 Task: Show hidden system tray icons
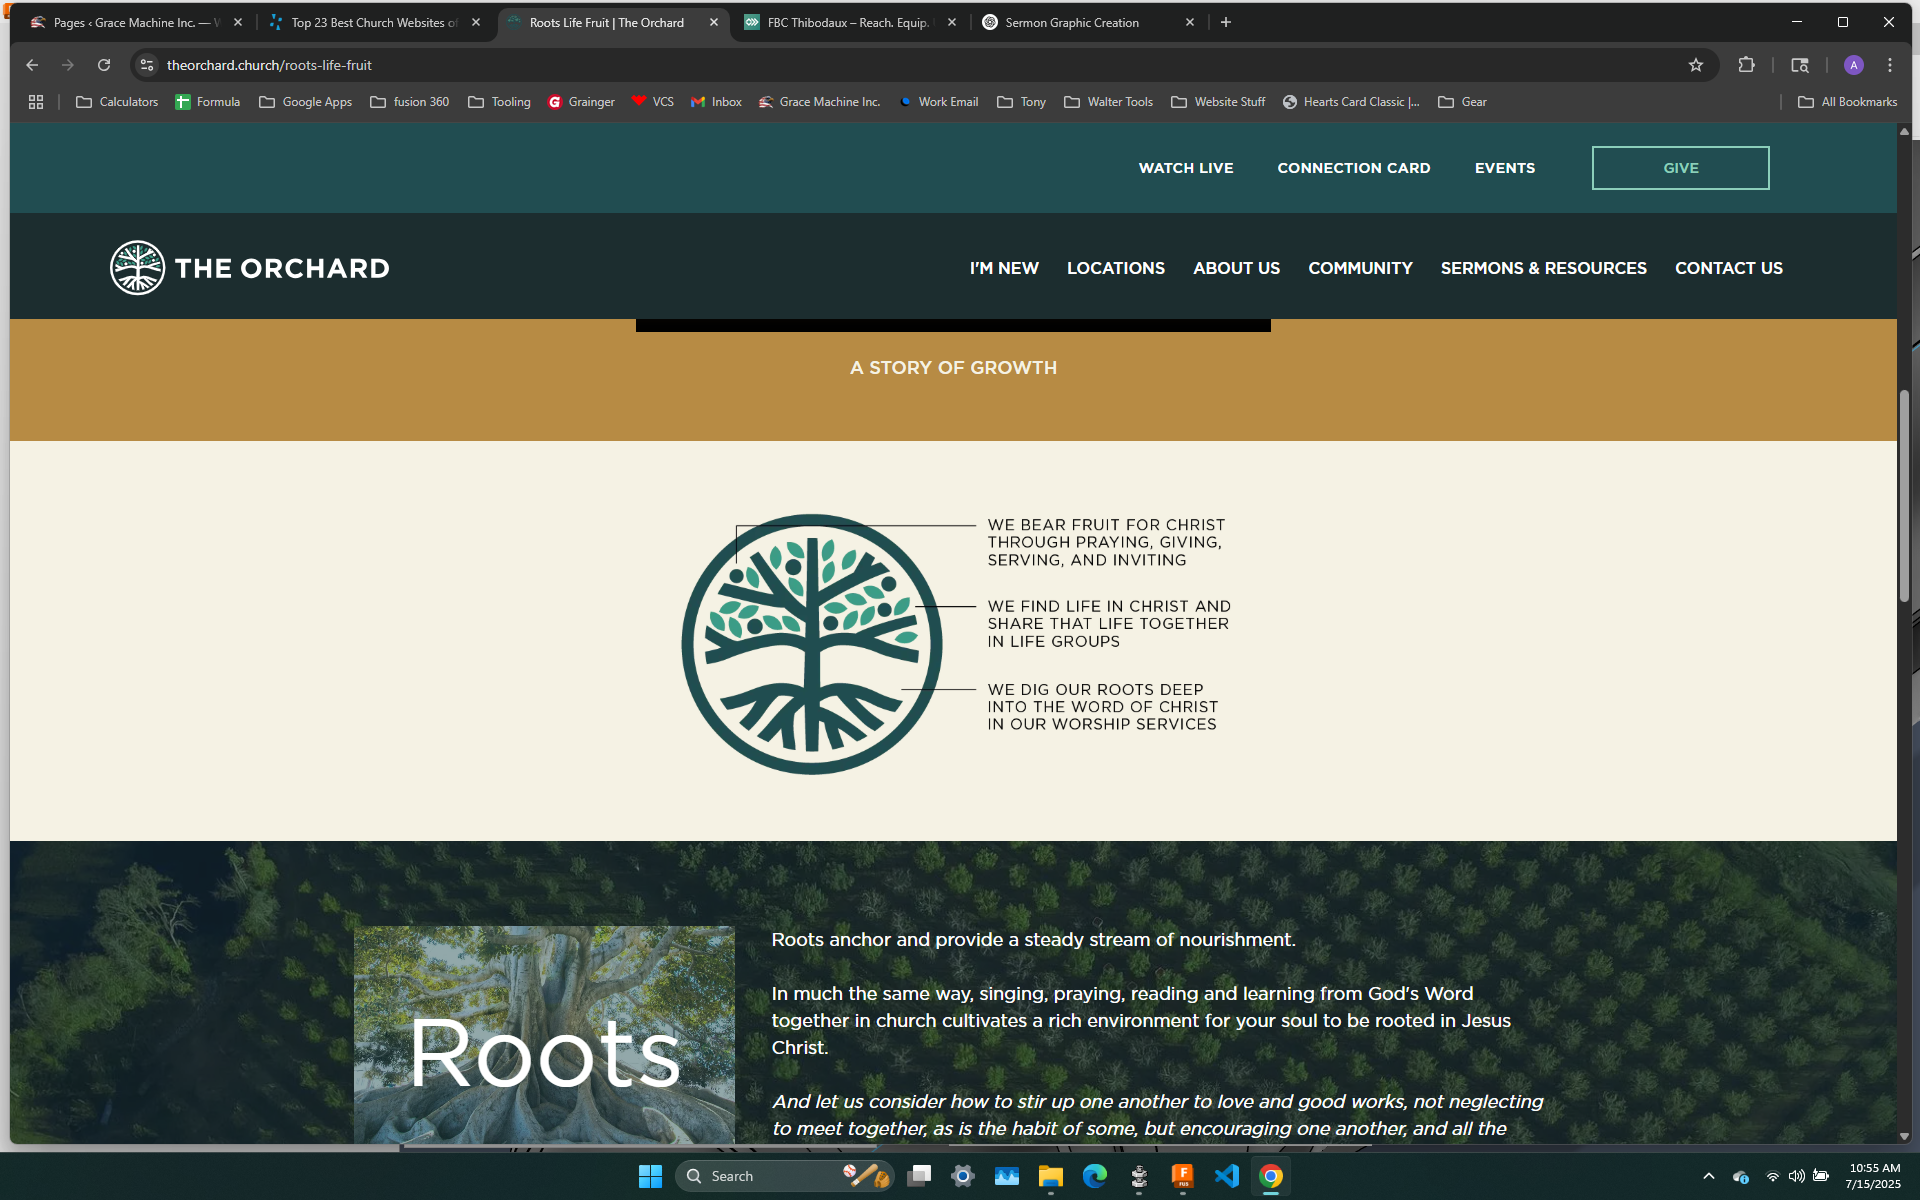(x=1708, y=1176)
